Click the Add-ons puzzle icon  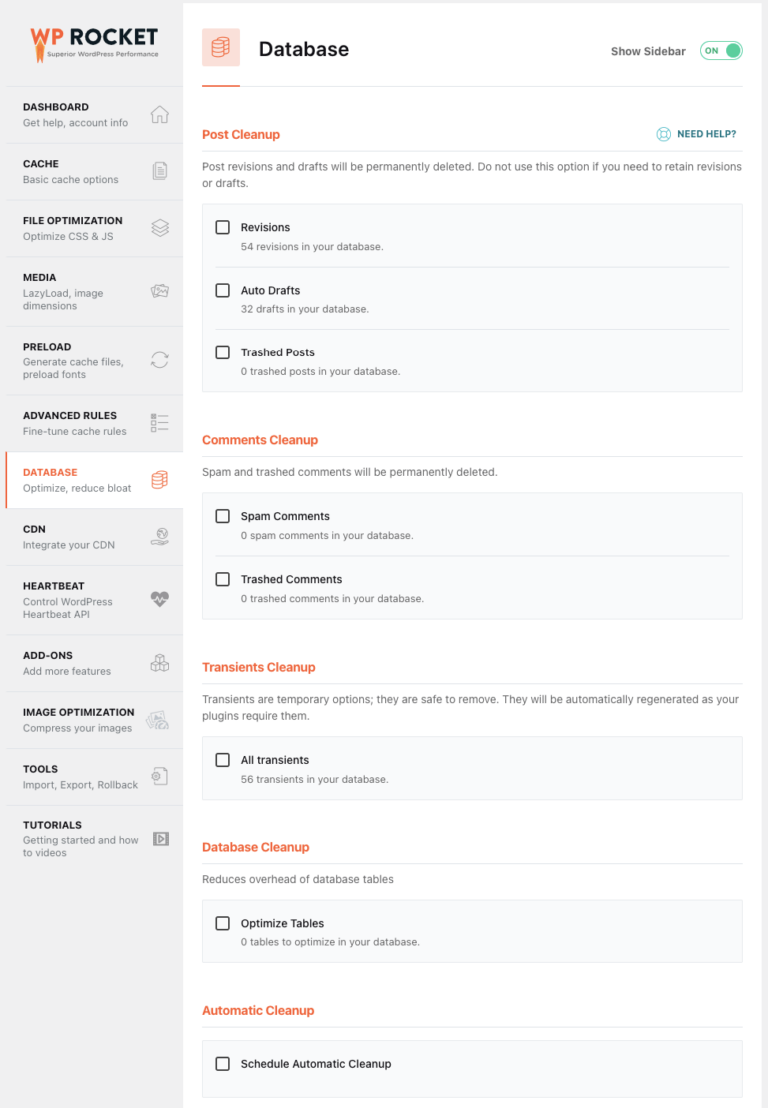tap(160, 662)
